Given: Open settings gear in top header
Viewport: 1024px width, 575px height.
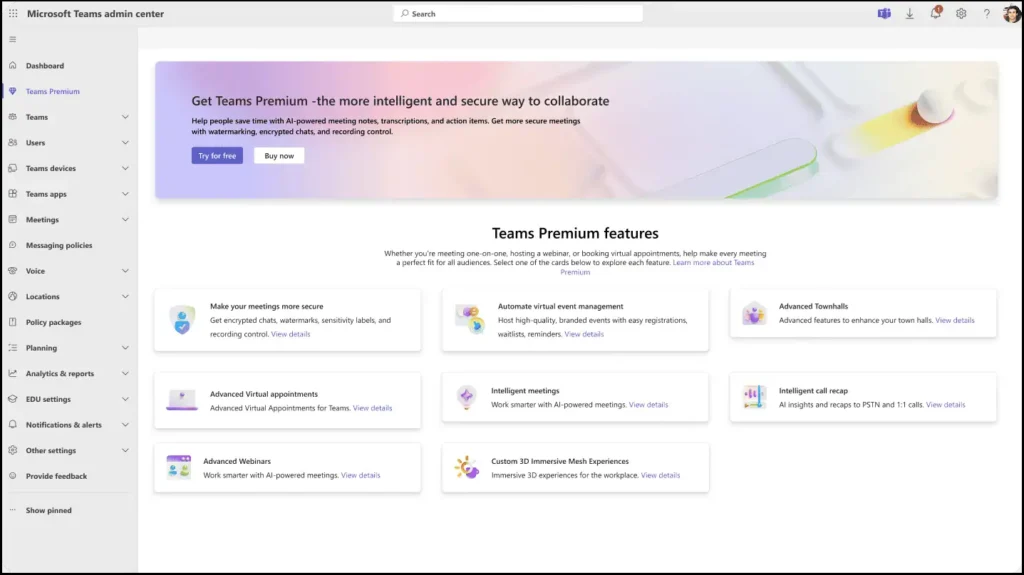Looking at the screenshot, I should [x=961, y=13].
